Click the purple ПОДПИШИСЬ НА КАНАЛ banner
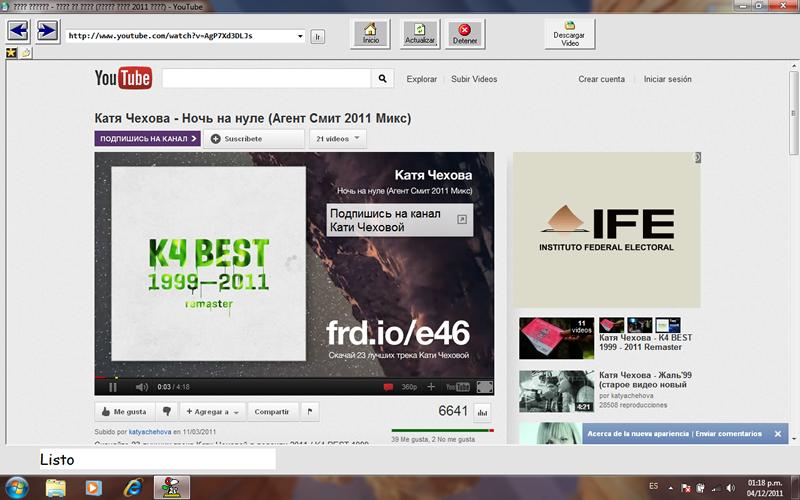This screenshot has width=800, height=500. coord(147,139)
